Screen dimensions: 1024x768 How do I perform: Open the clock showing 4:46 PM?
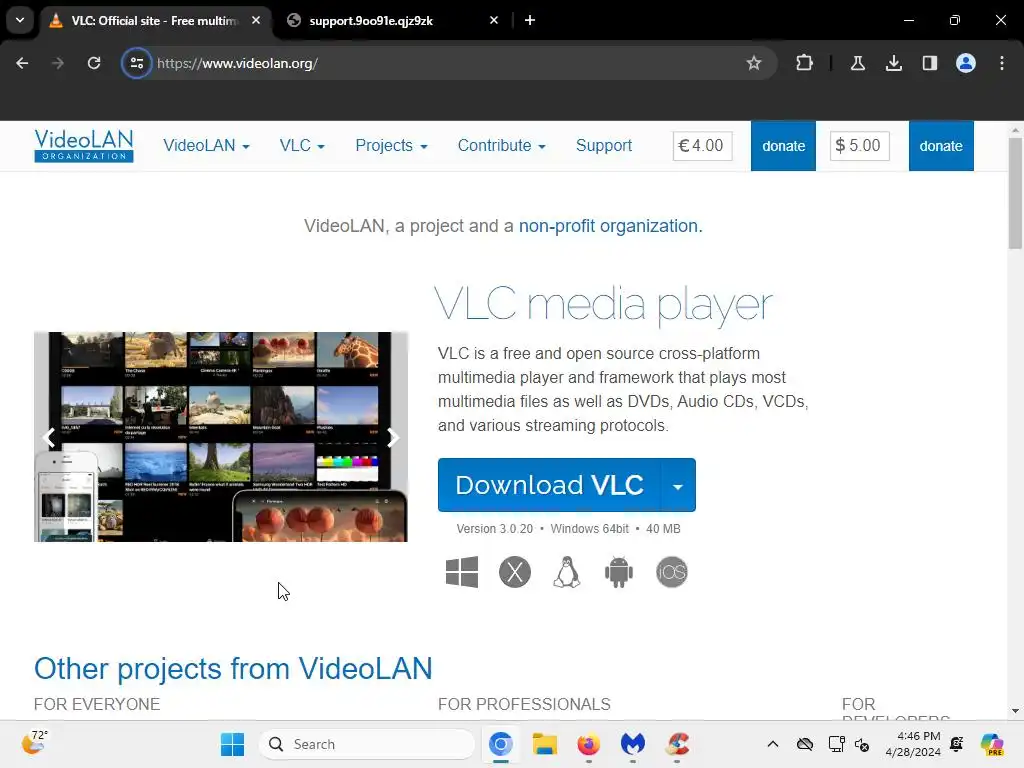coord(913,744)
